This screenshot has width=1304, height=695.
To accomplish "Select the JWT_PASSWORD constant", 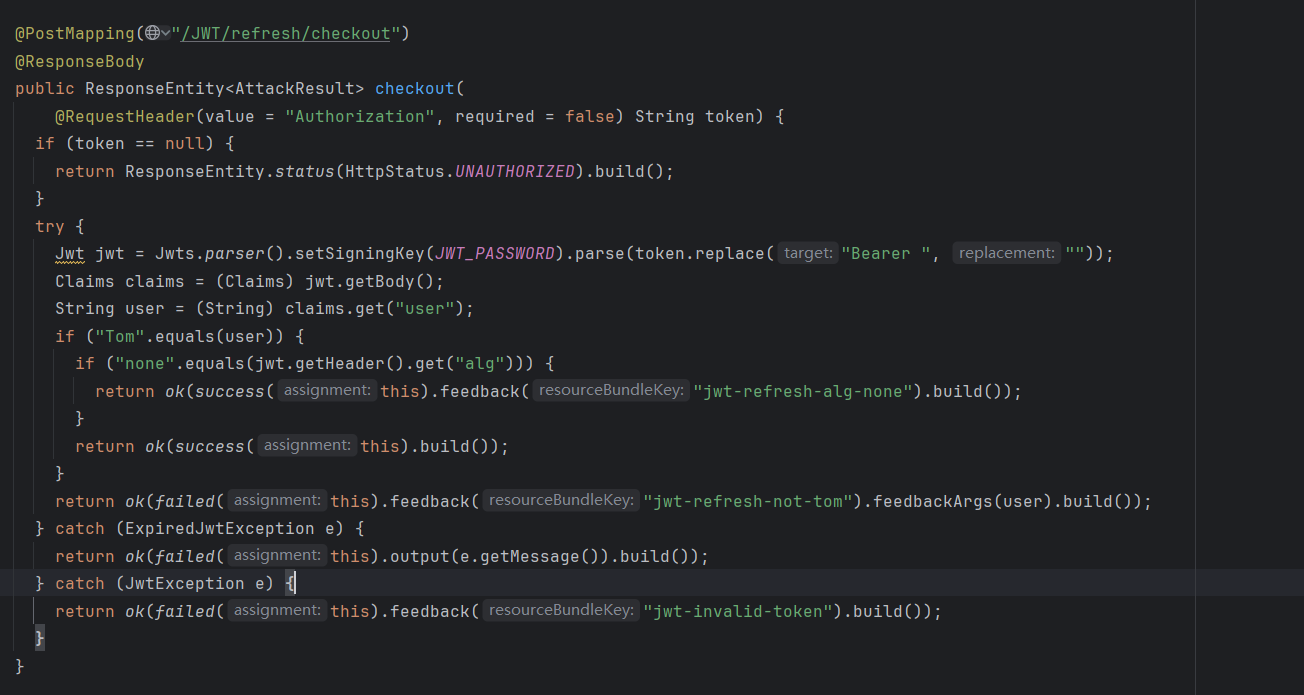I will coord(494,253).
